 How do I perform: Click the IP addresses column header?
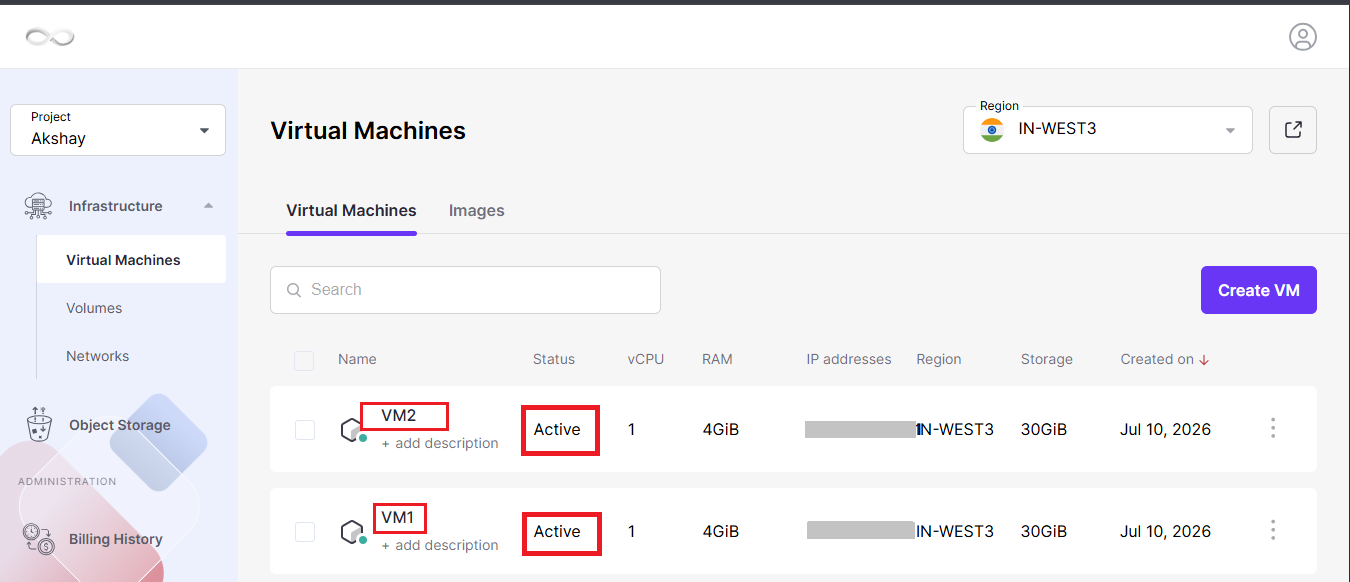[849, 359]
